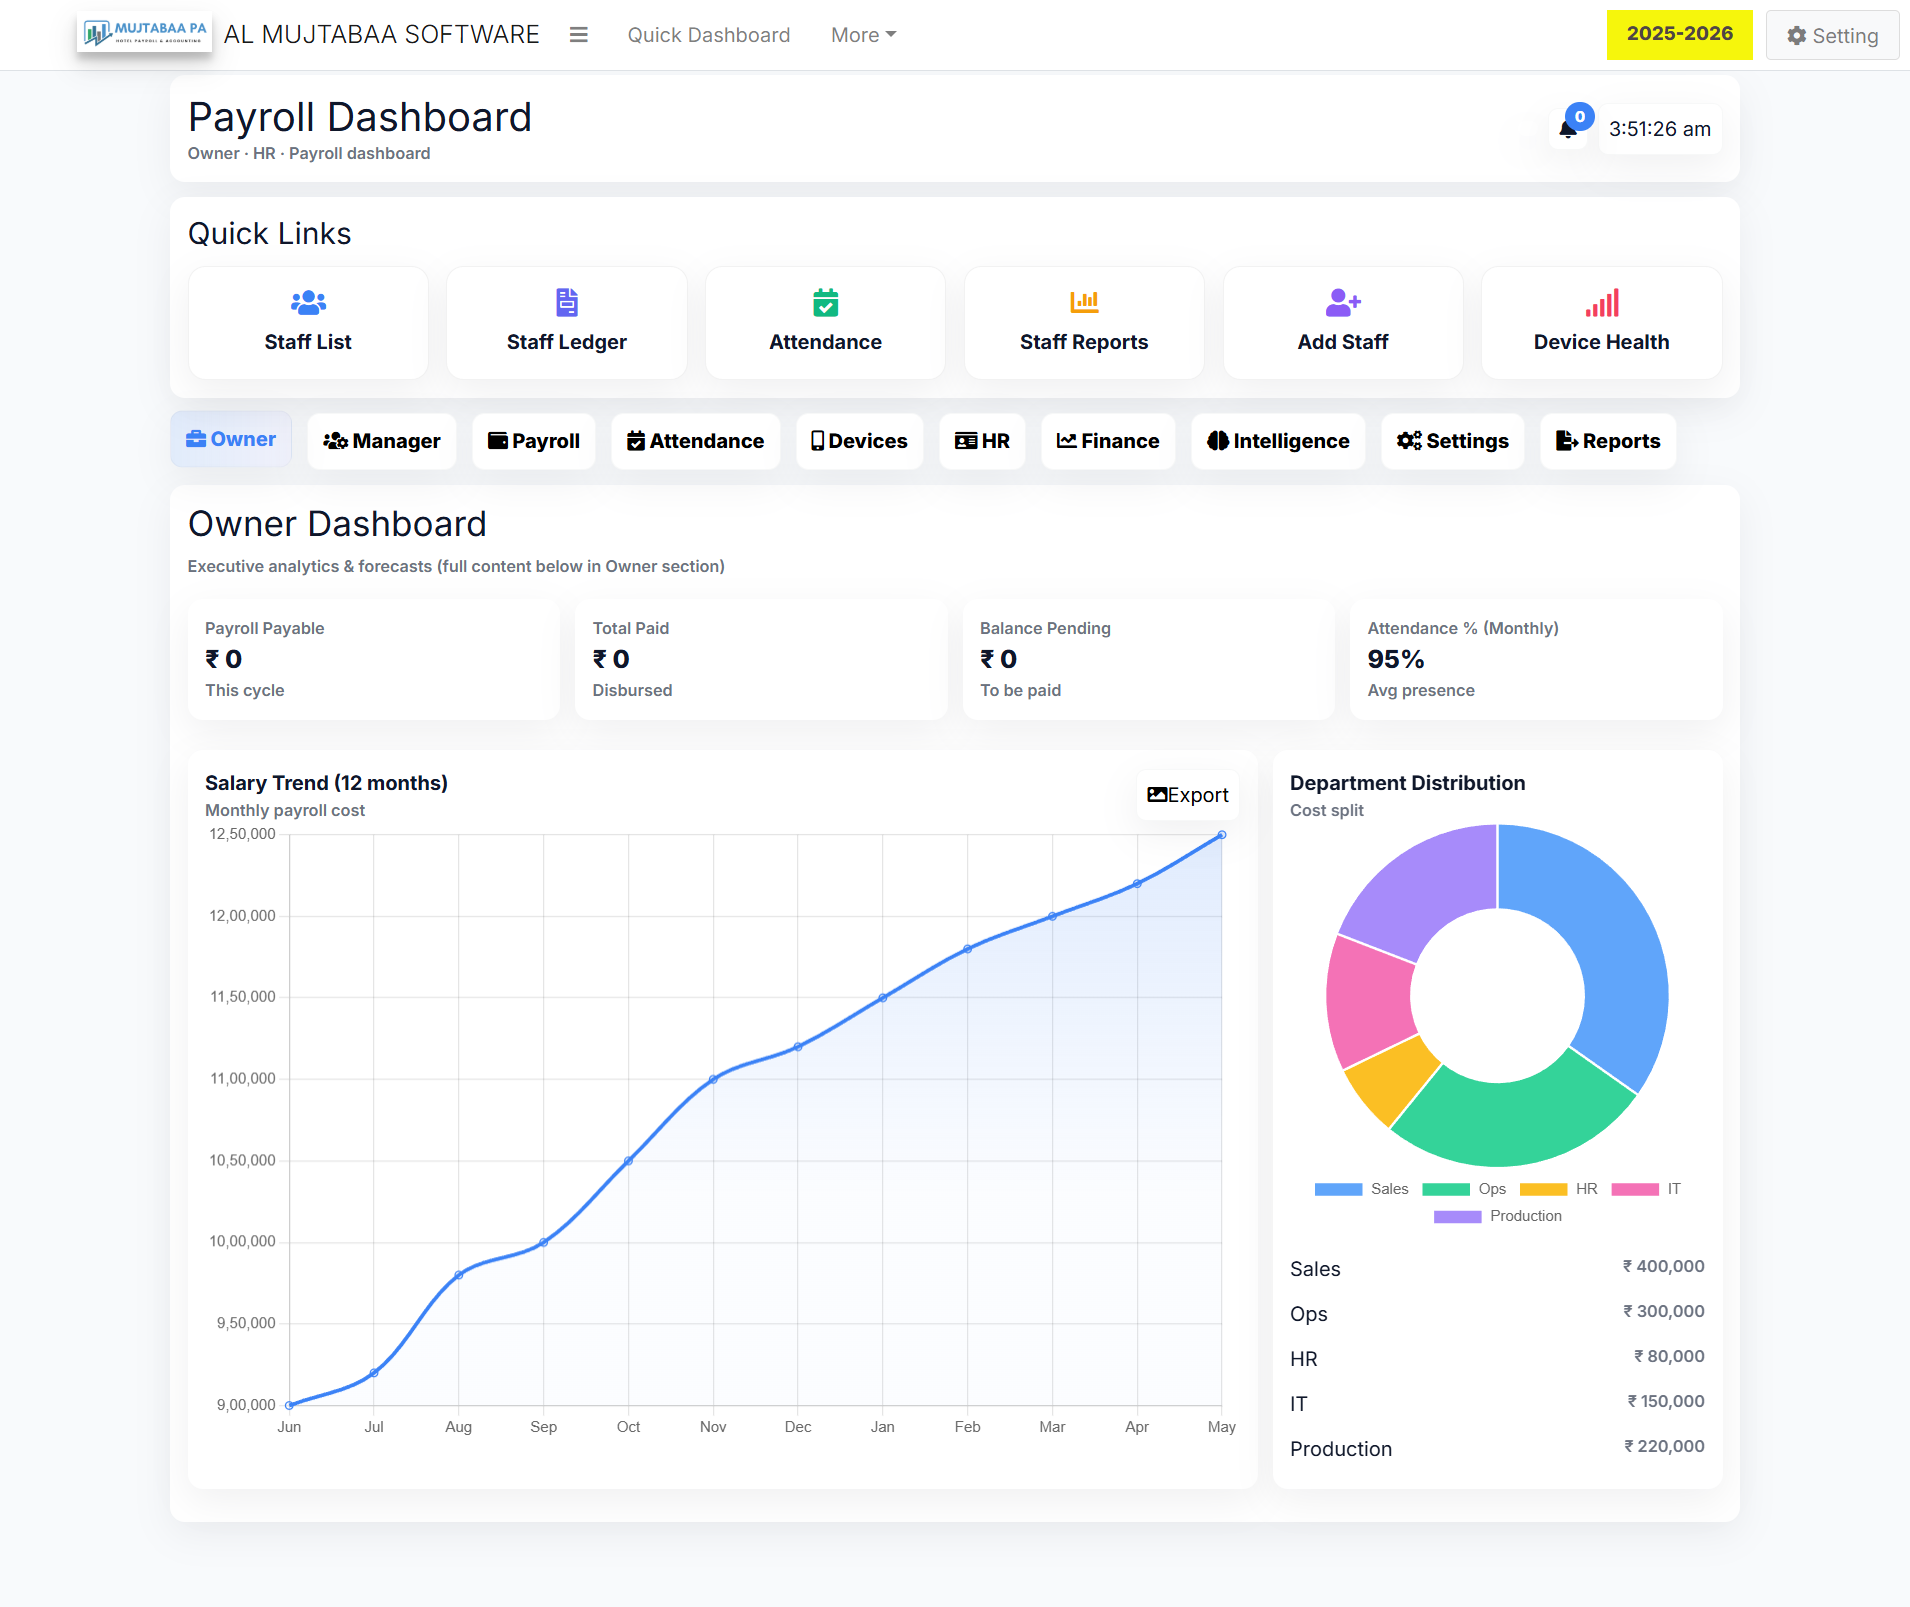Toggle Ops legend item visibility

click(x=1464, y=1189)
